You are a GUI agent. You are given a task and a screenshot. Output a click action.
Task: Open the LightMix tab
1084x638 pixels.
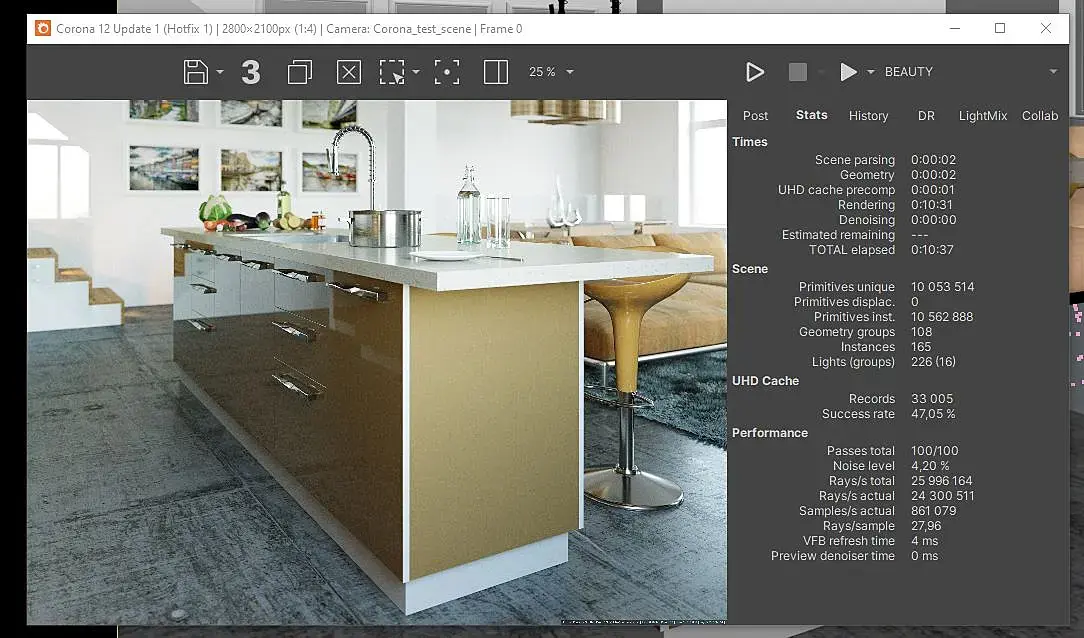(x=982, y=115)
